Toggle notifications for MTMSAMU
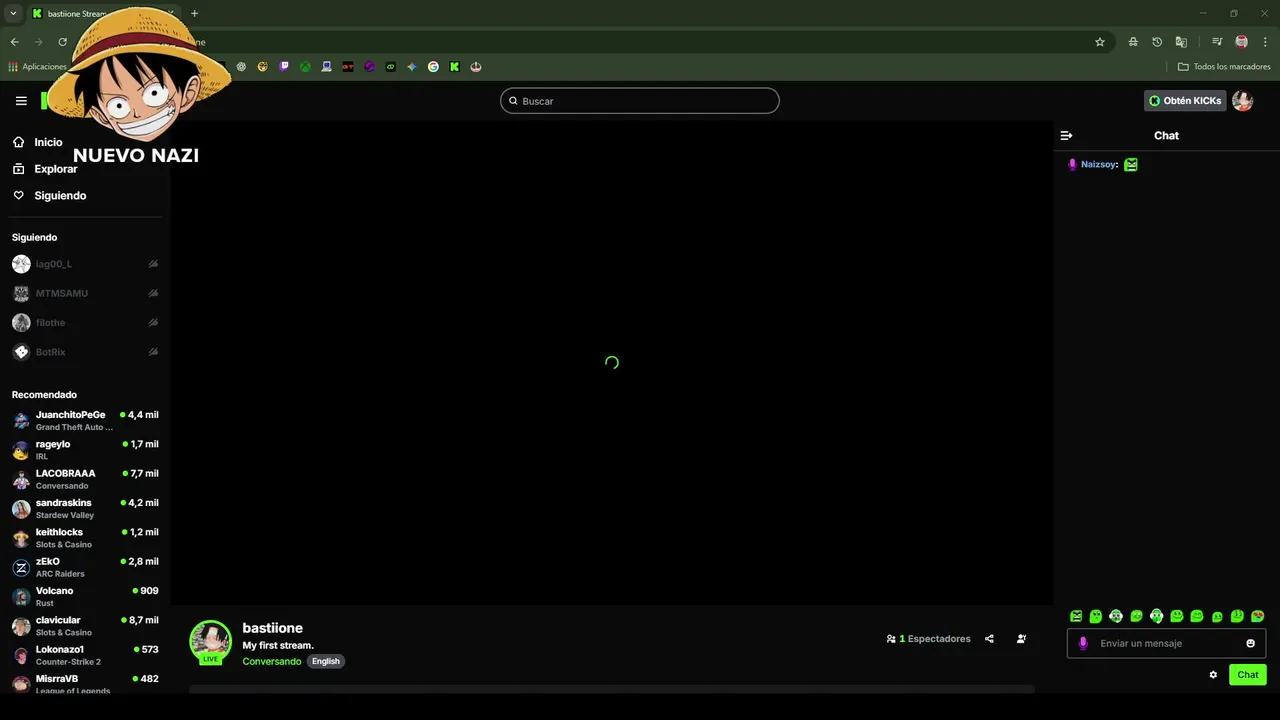The height and width of the screenshot is (720, 1280). [153, 293]
